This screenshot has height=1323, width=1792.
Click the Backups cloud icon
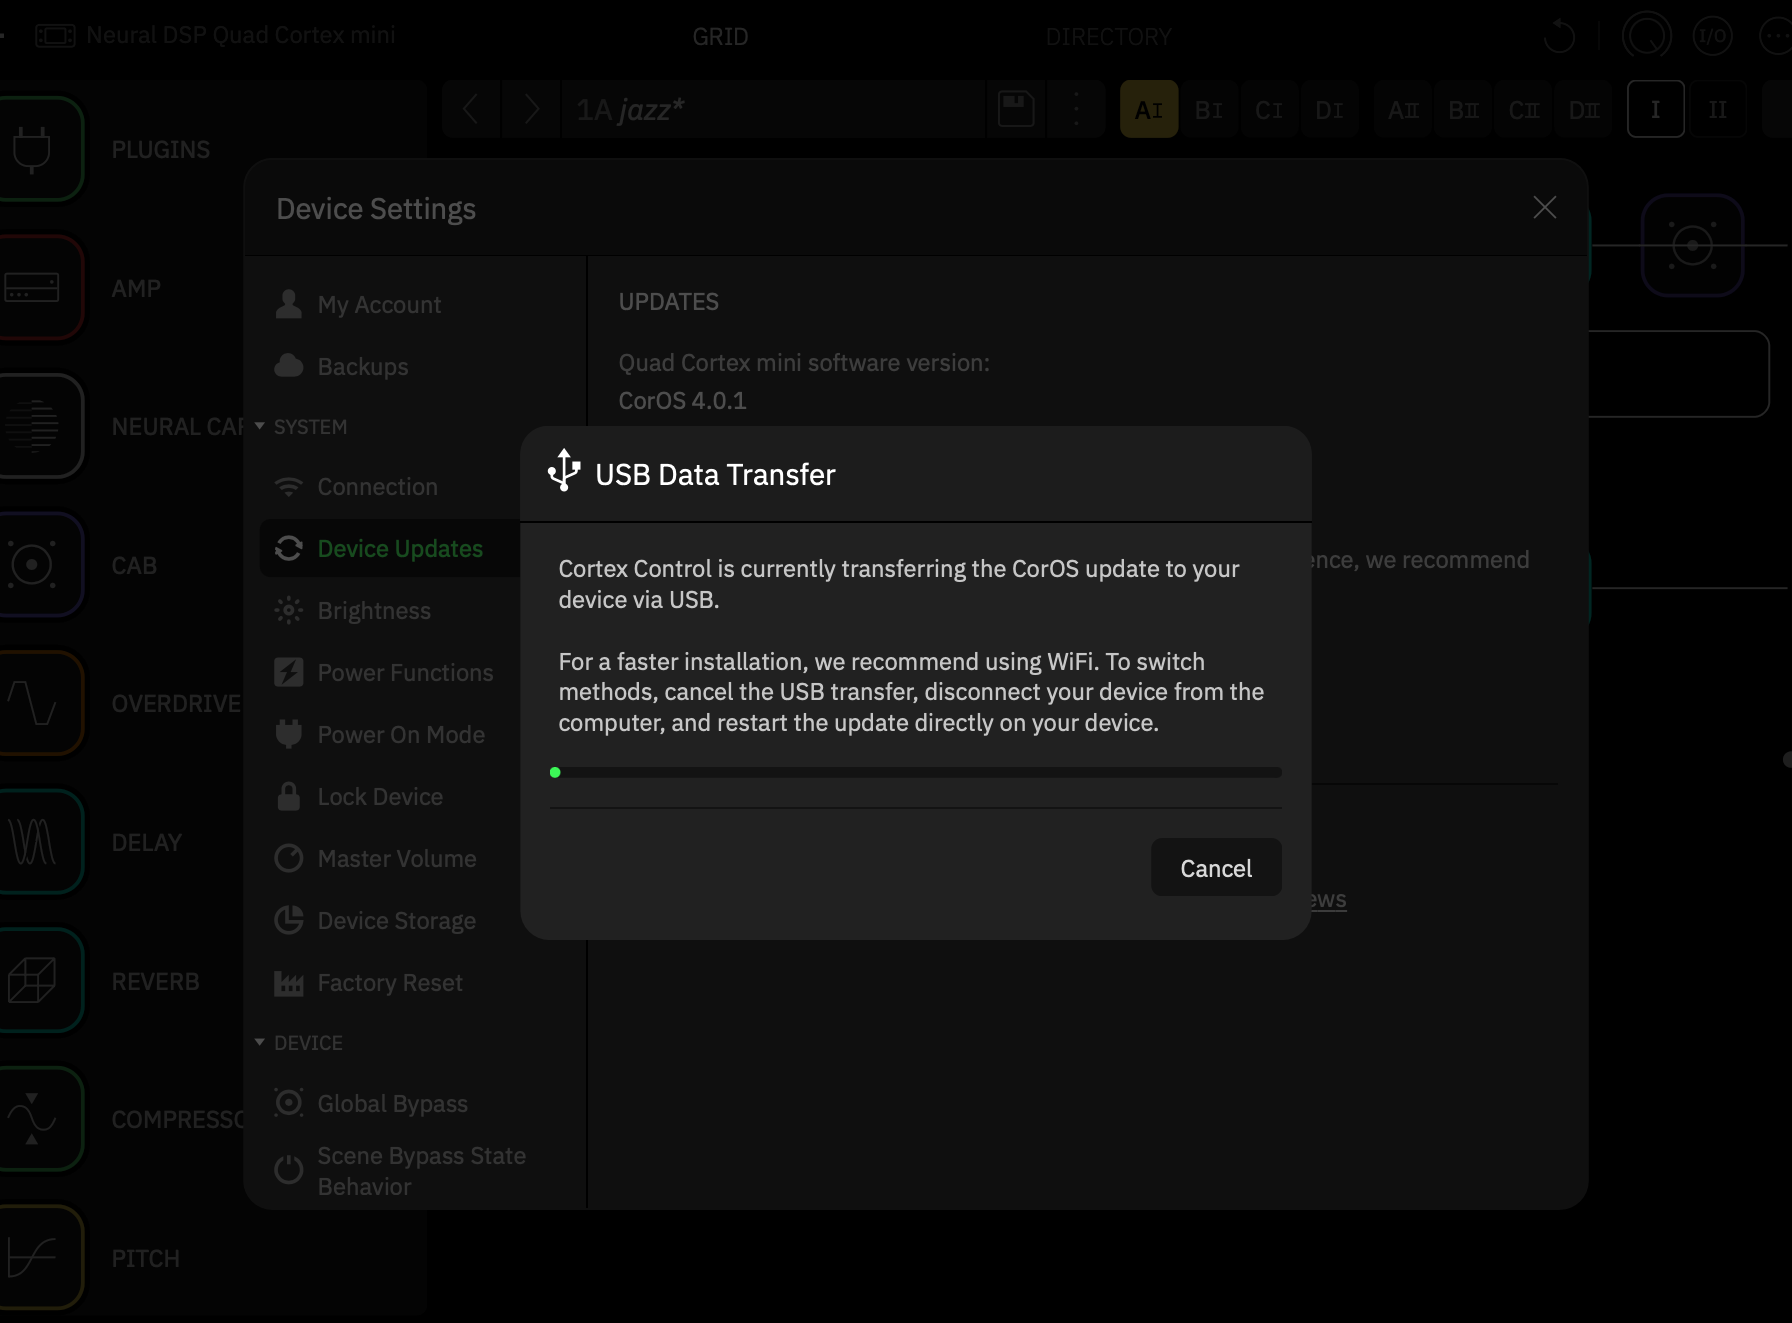(289, 366)
